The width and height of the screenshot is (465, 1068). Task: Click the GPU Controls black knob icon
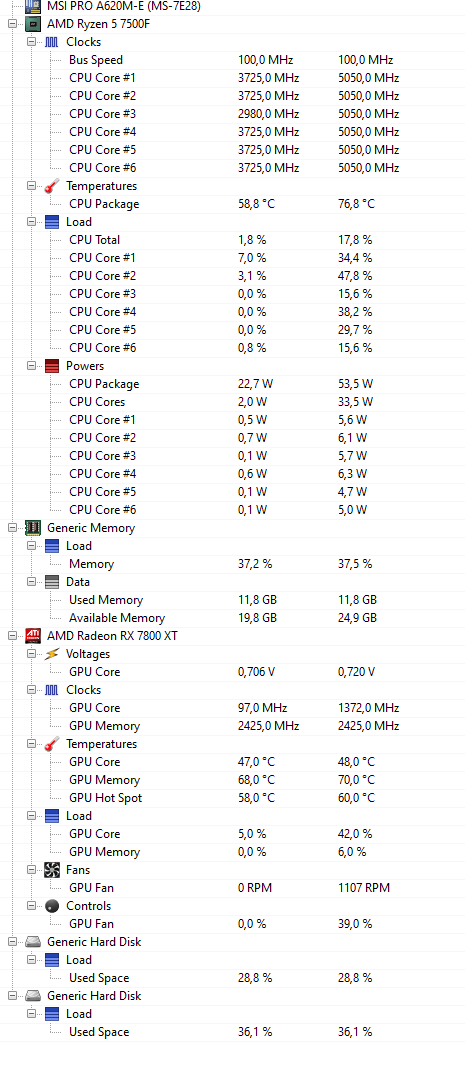(52, 906)
